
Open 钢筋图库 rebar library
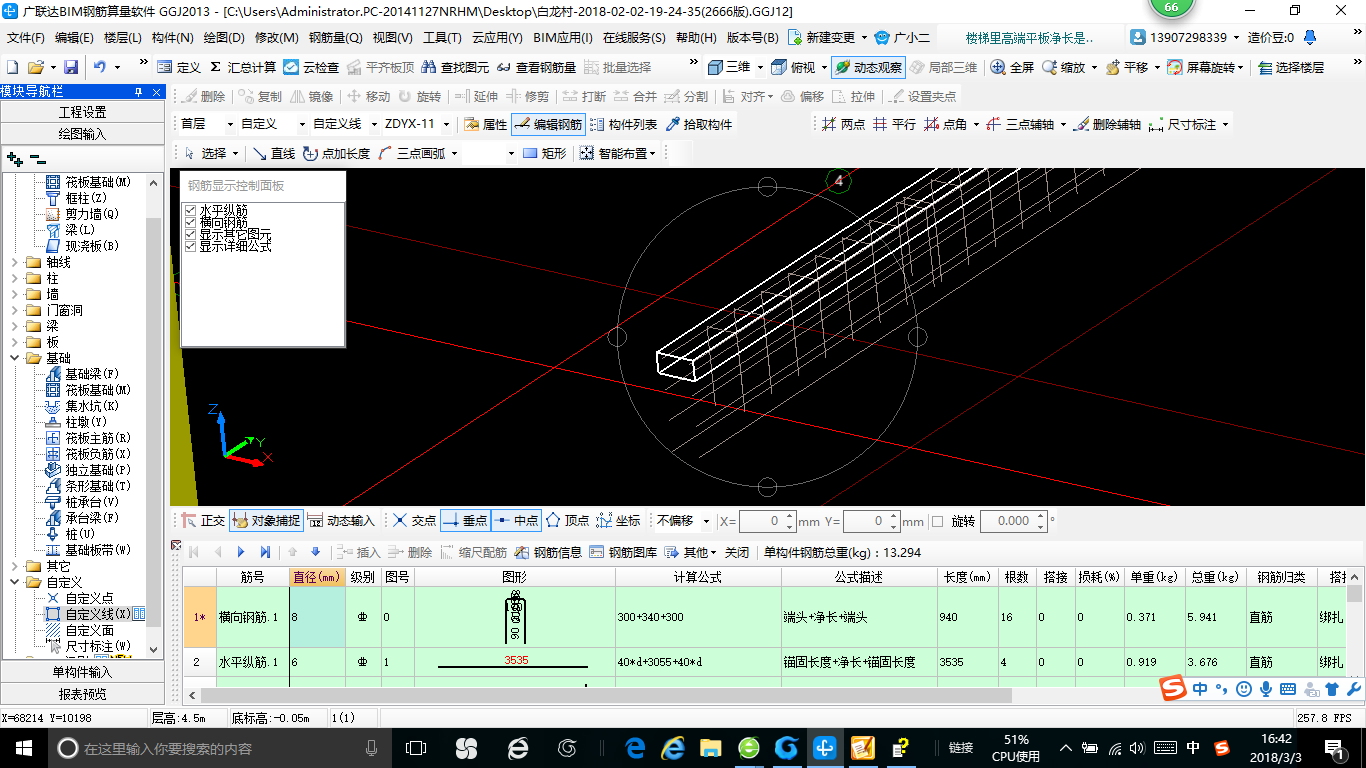(x=623, y=552)
